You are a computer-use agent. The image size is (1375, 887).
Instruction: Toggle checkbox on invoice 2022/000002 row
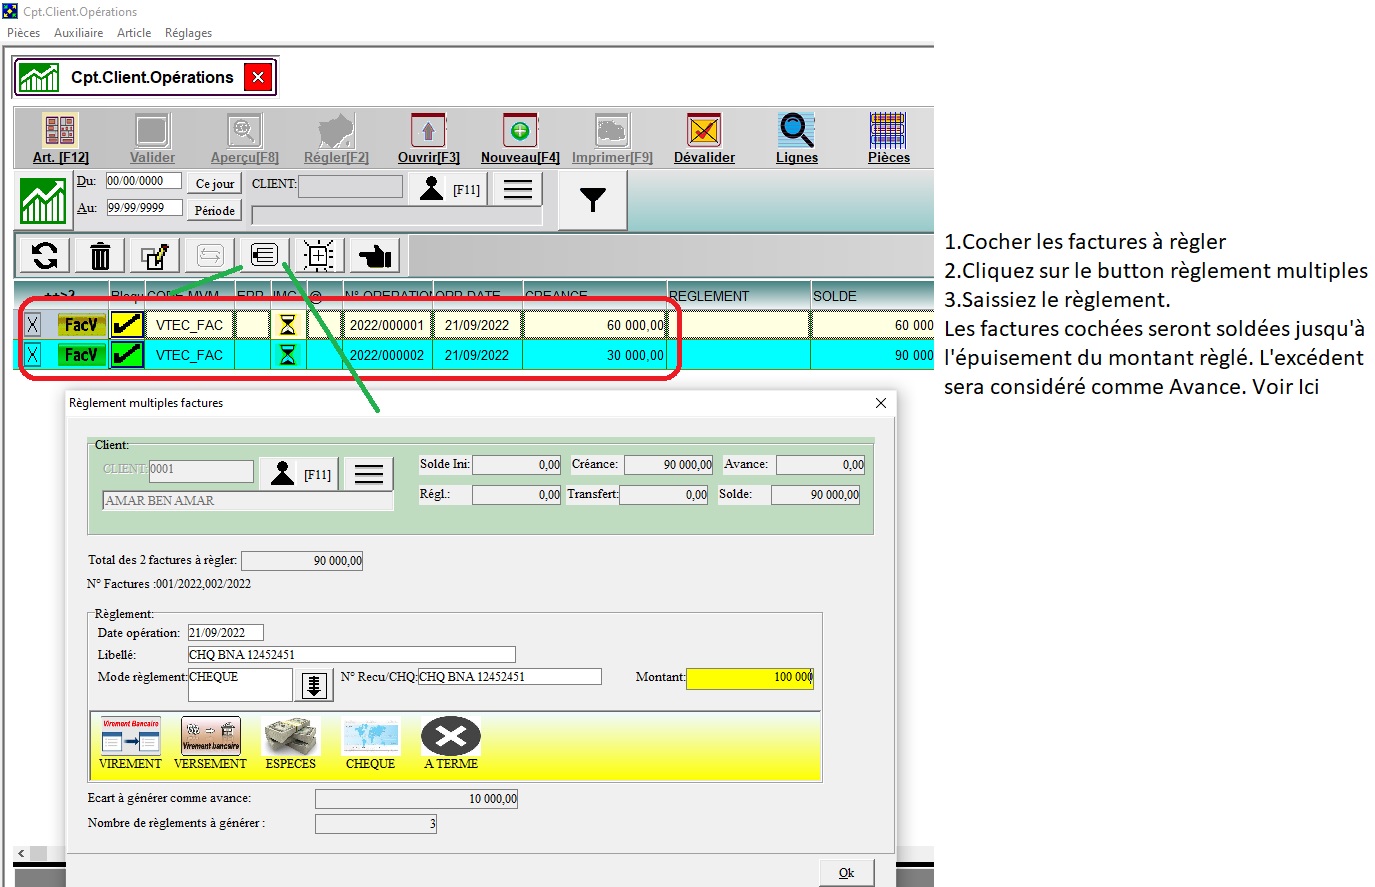(x=33, y=355)
